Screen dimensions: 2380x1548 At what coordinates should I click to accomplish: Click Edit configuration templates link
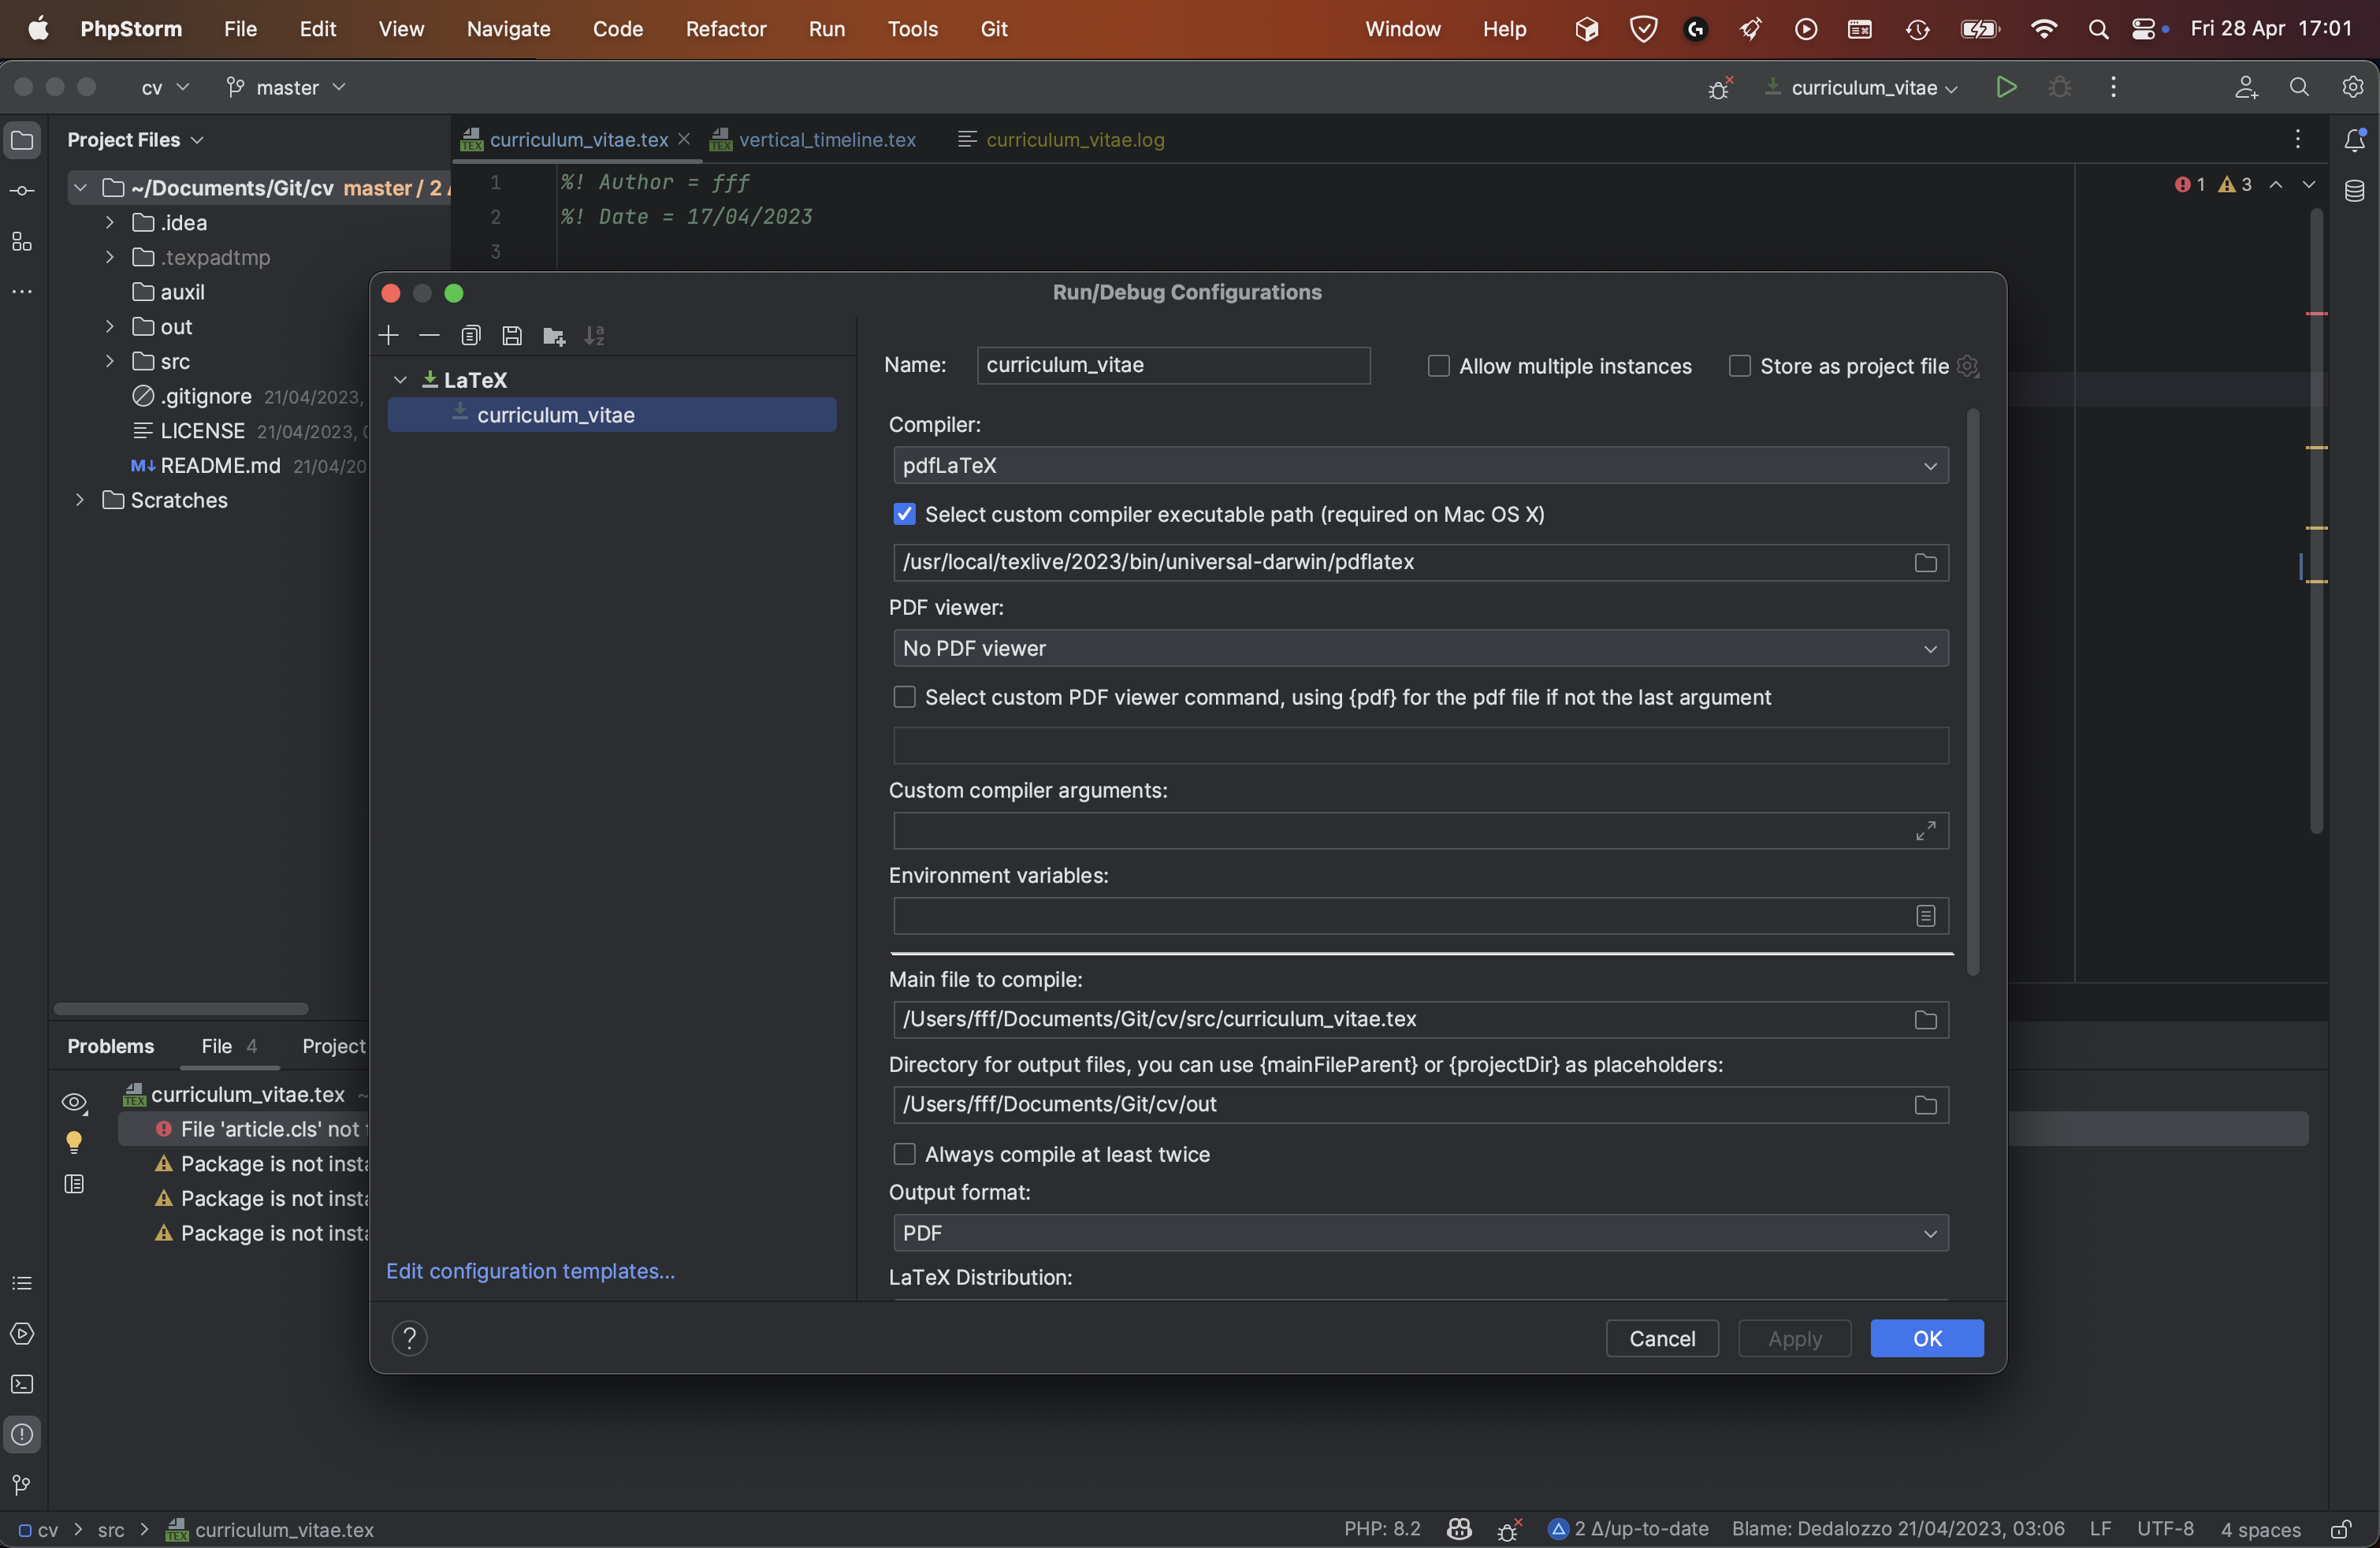531,1271
